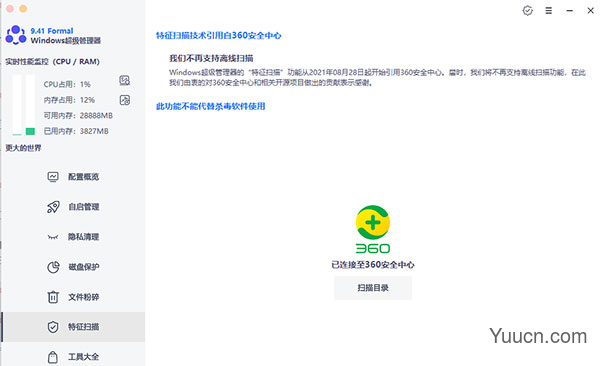Close the window with X button
This screenshot has height=366, width=600.
590,11
